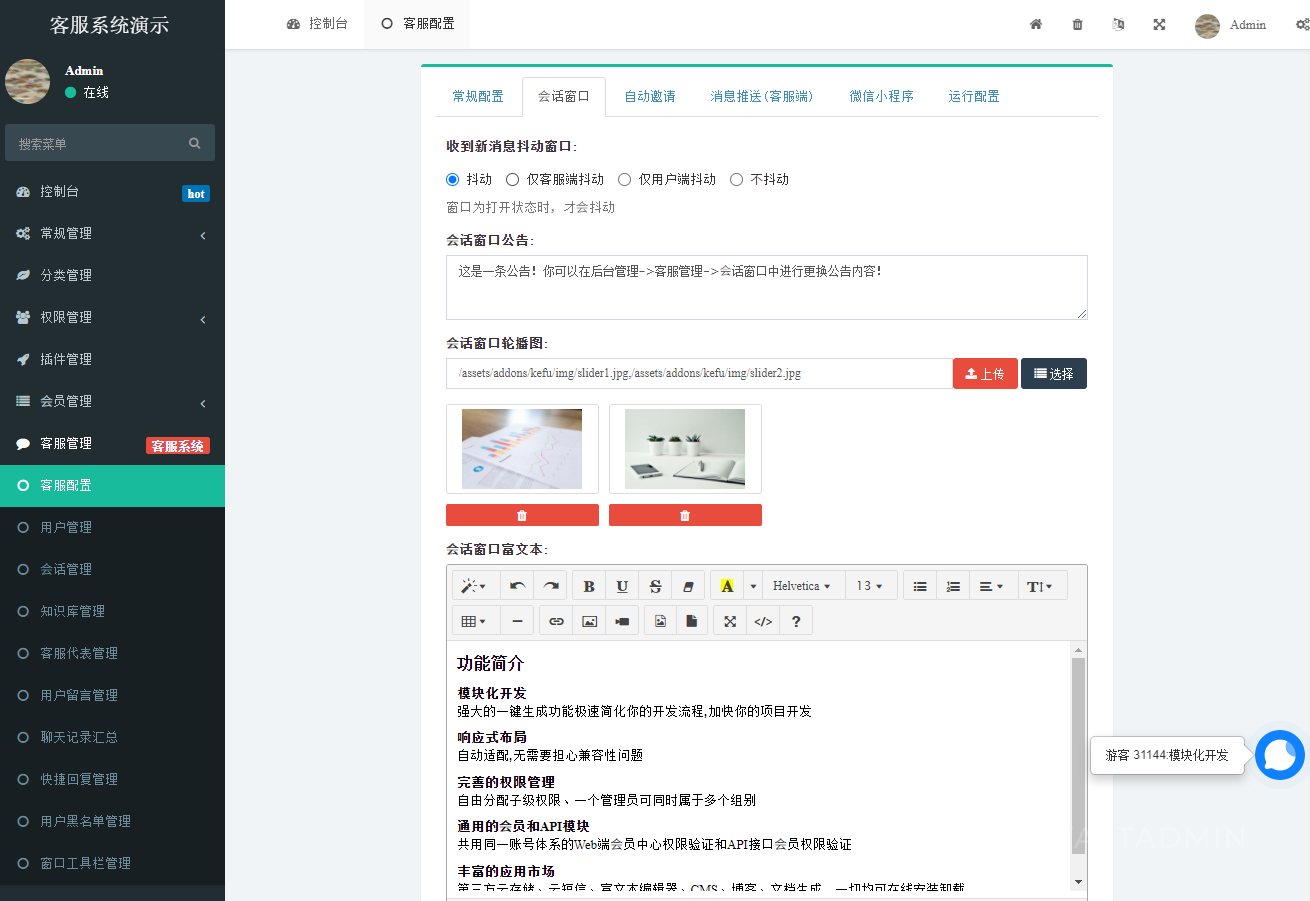Open the code view with the </> icon
Screen dimensions: 1310x901
point(762,620)
